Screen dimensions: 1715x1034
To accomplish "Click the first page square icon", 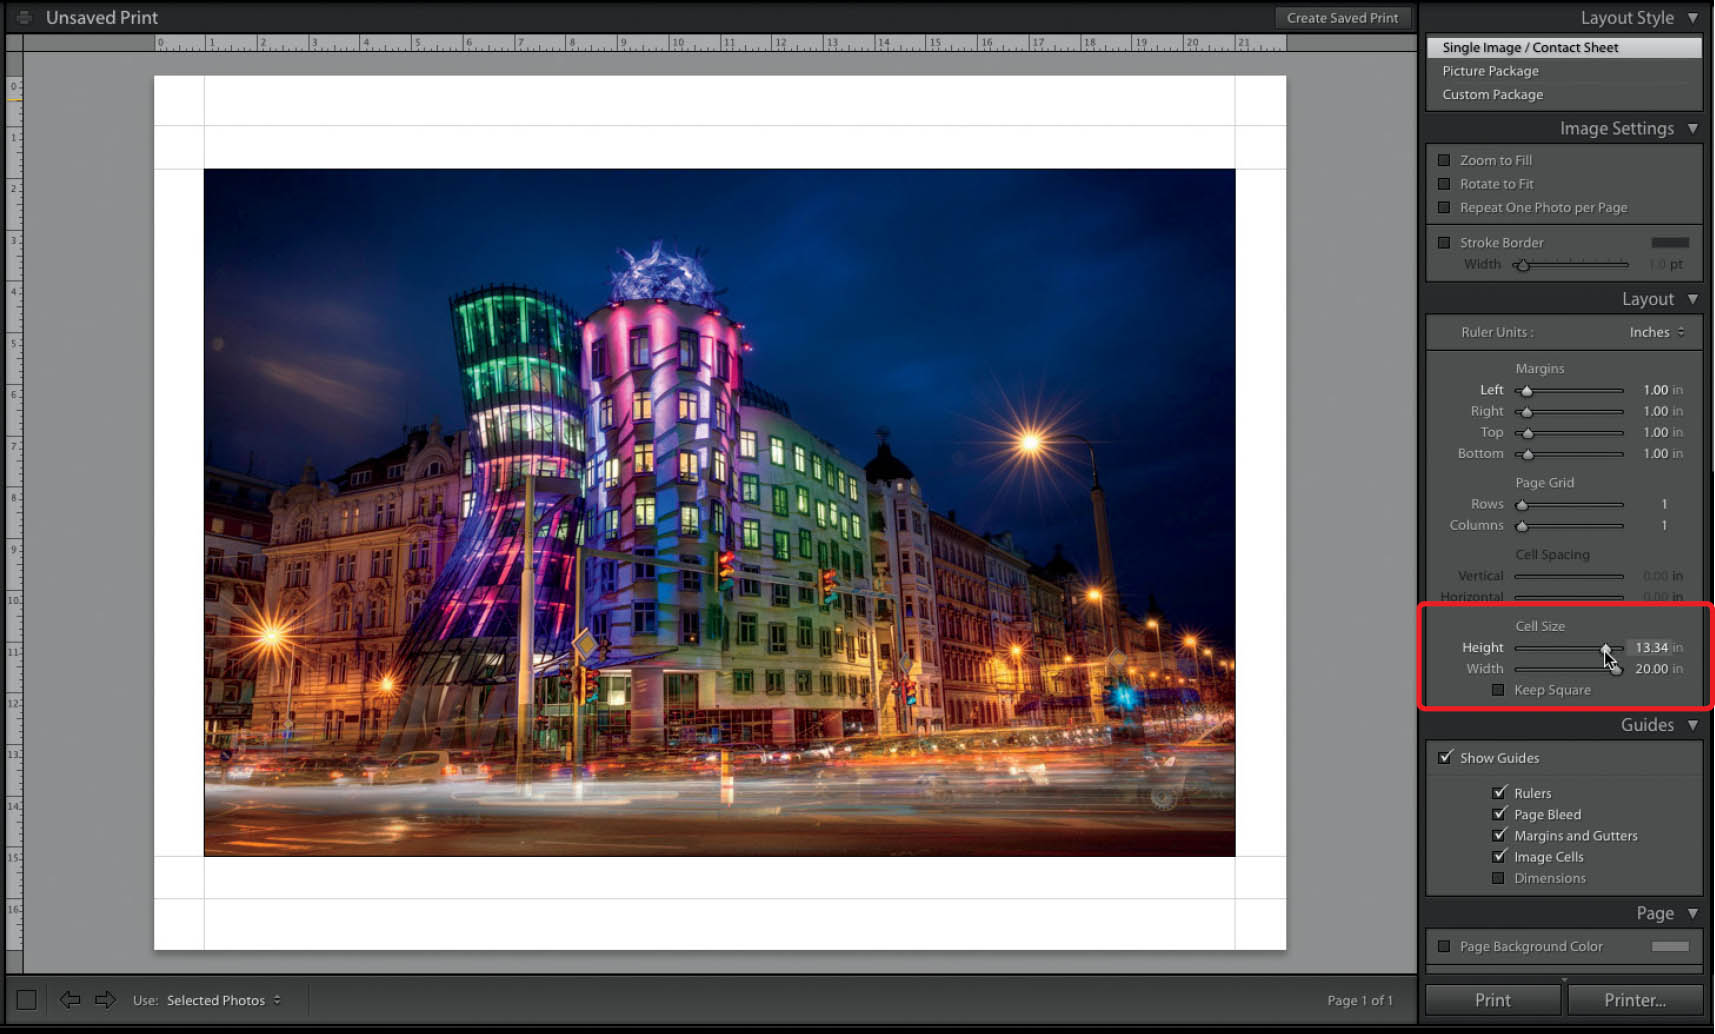I will point(27,999).
